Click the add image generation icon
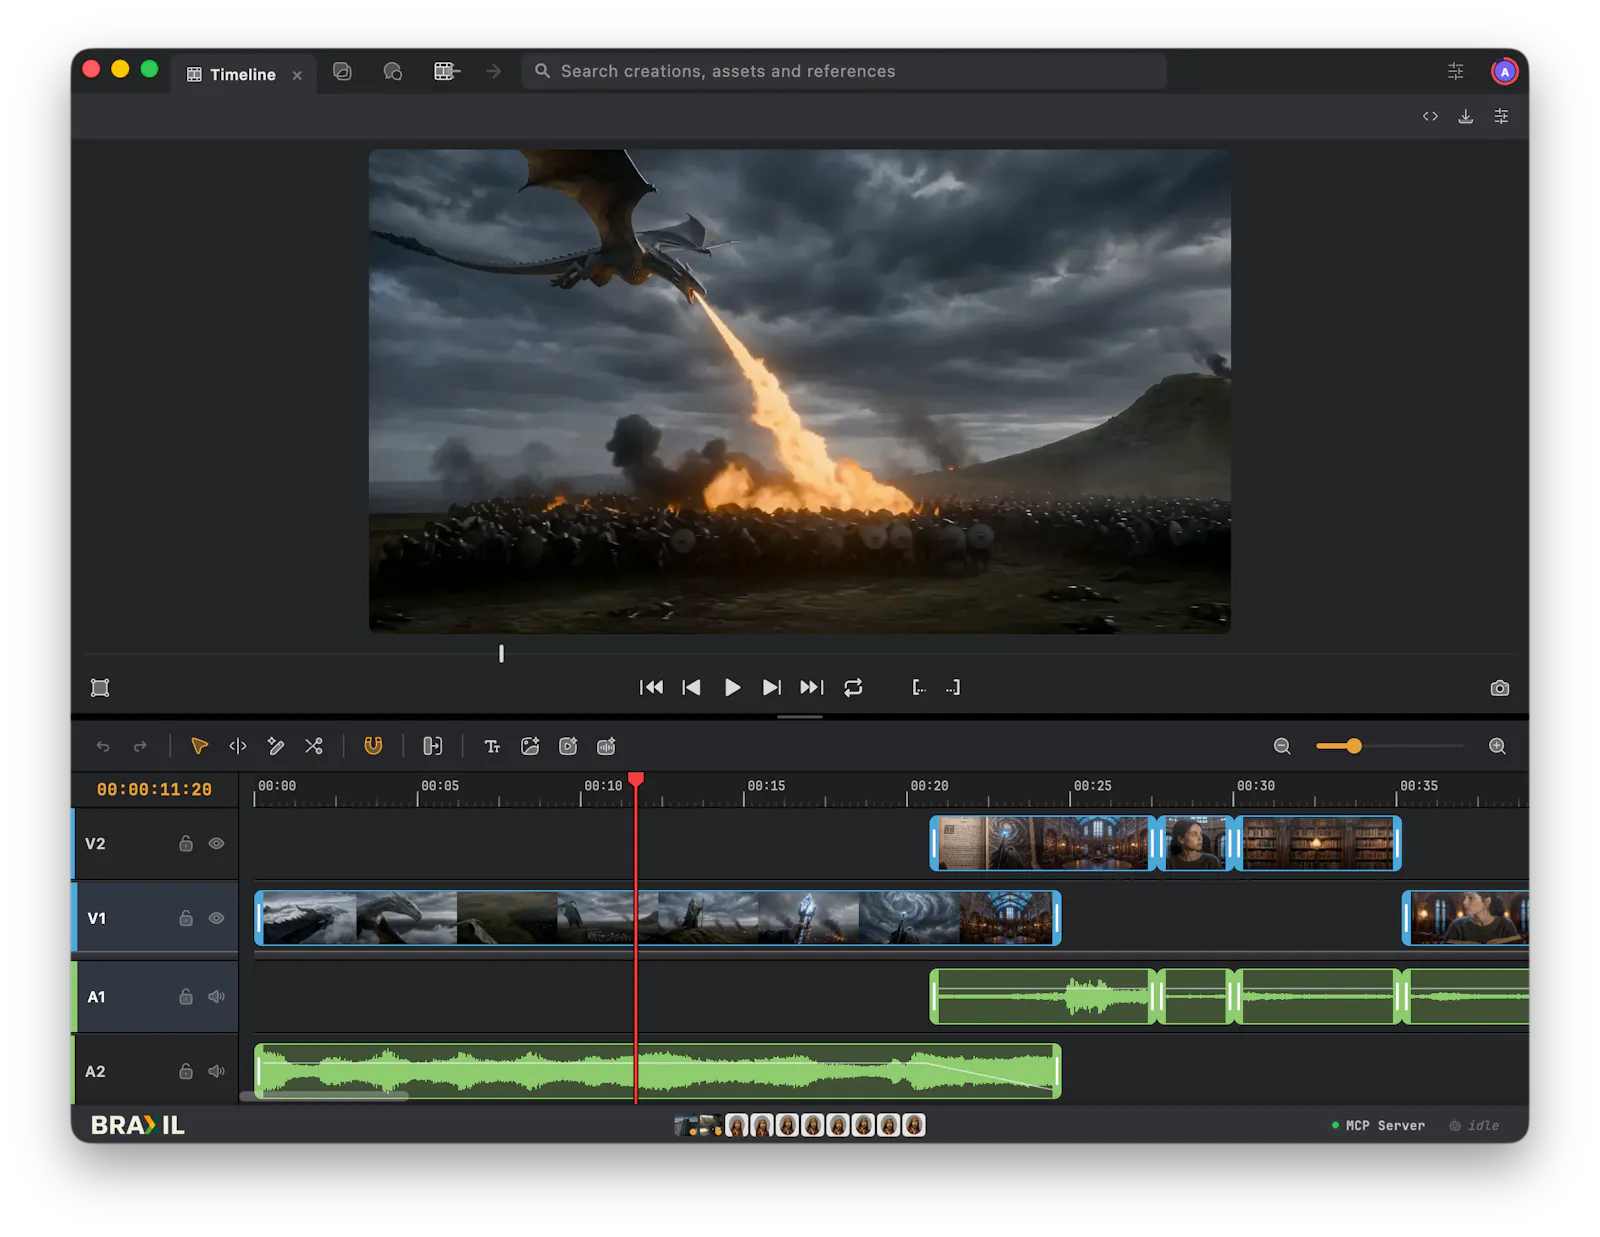1600x1237 pixels. (530, 746)
